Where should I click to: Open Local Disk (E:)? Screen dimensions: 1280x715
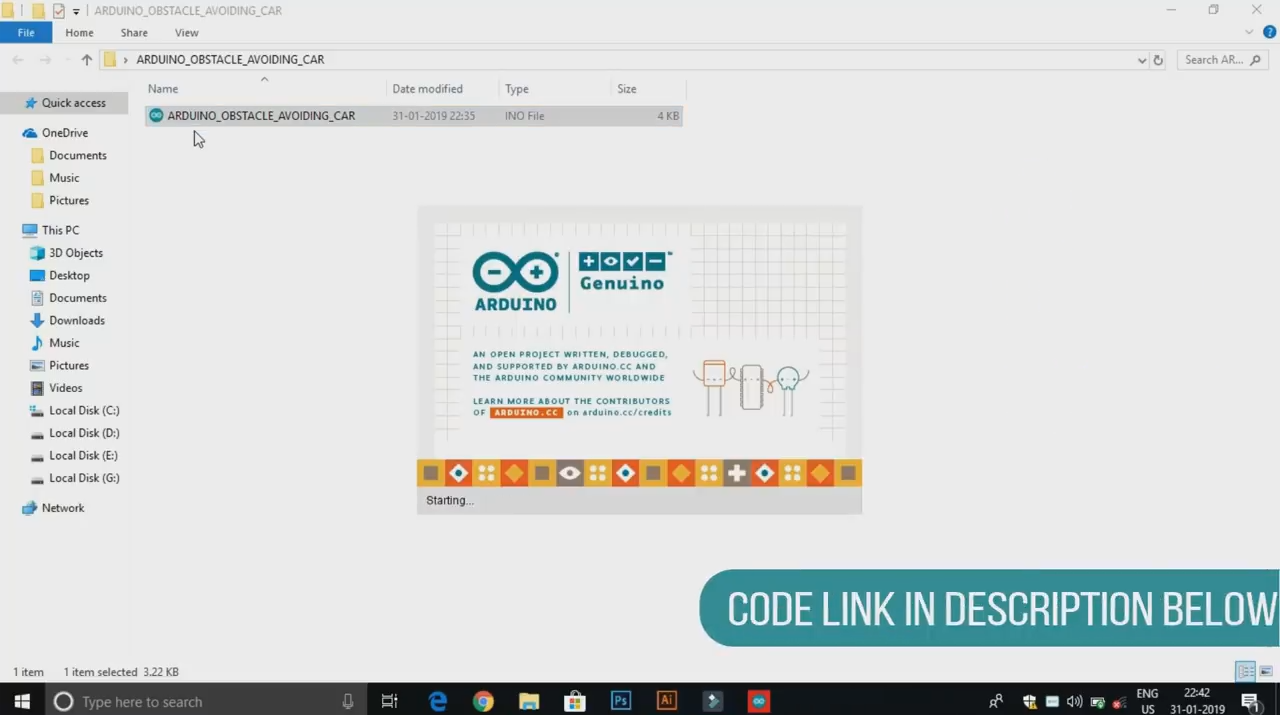click(84, 455)
